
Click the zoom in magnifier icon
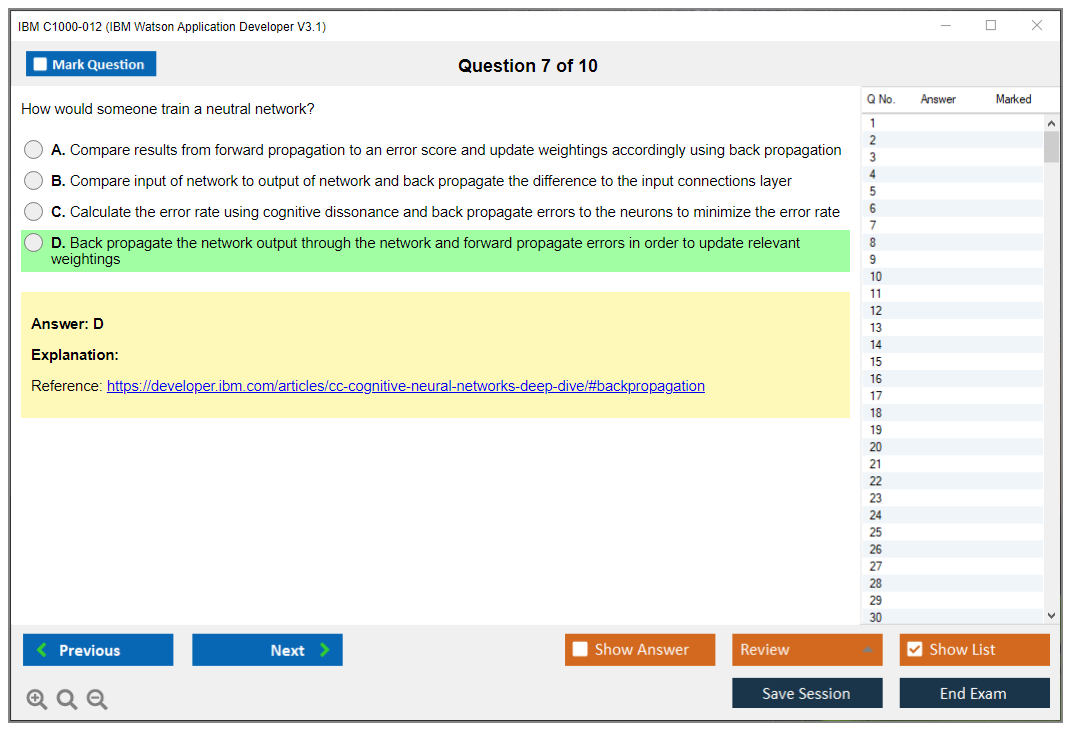point(36,700)
